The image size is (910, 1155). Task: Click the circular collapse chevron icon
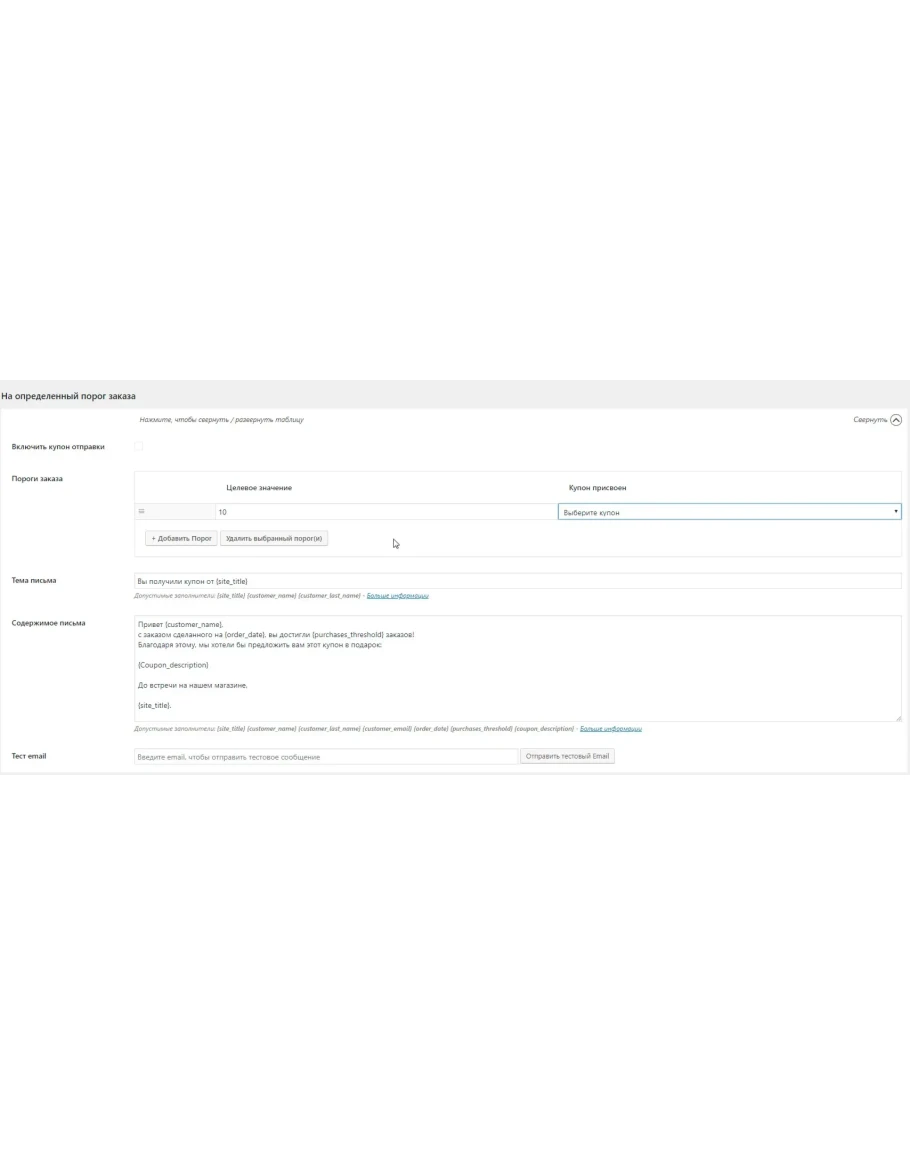point(895,420)
